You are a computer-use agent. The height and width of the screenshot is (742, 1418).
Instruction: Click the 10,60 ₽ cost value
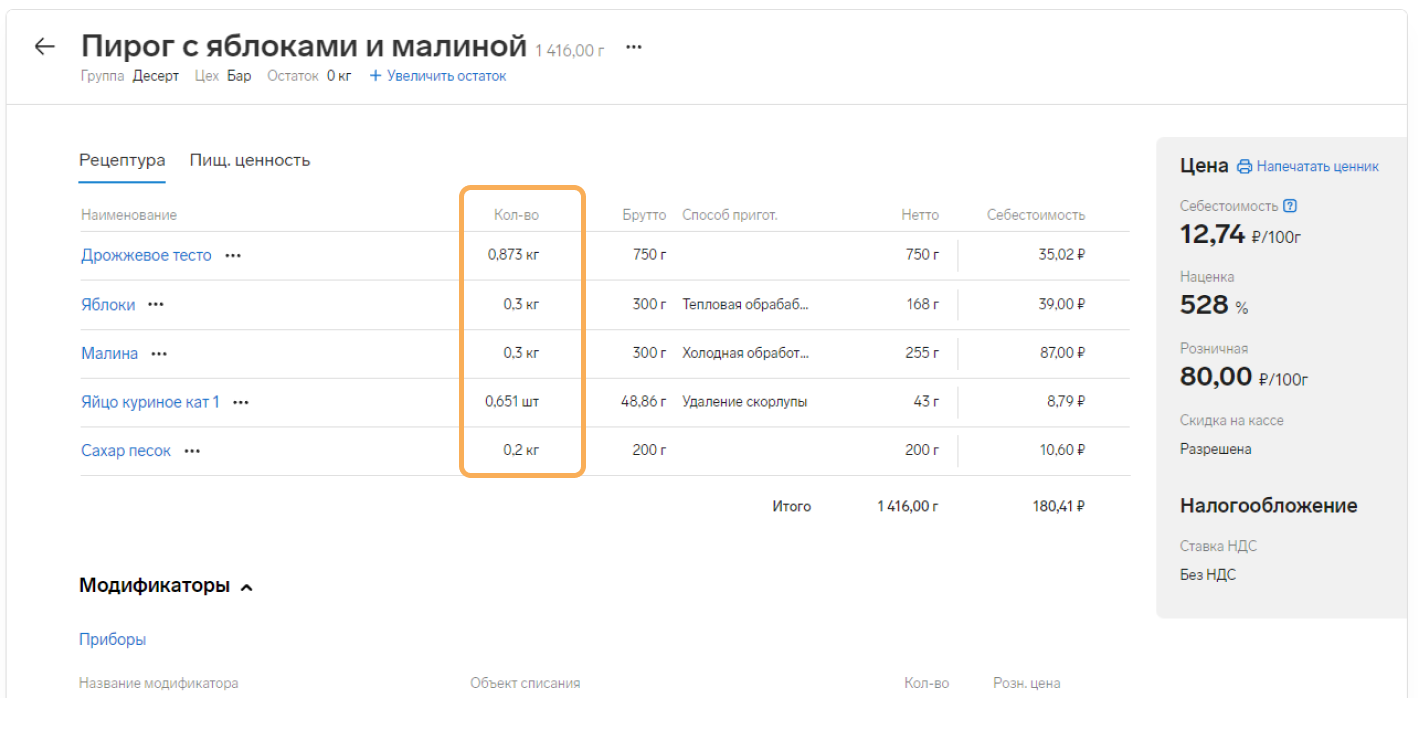[1063, 451]
